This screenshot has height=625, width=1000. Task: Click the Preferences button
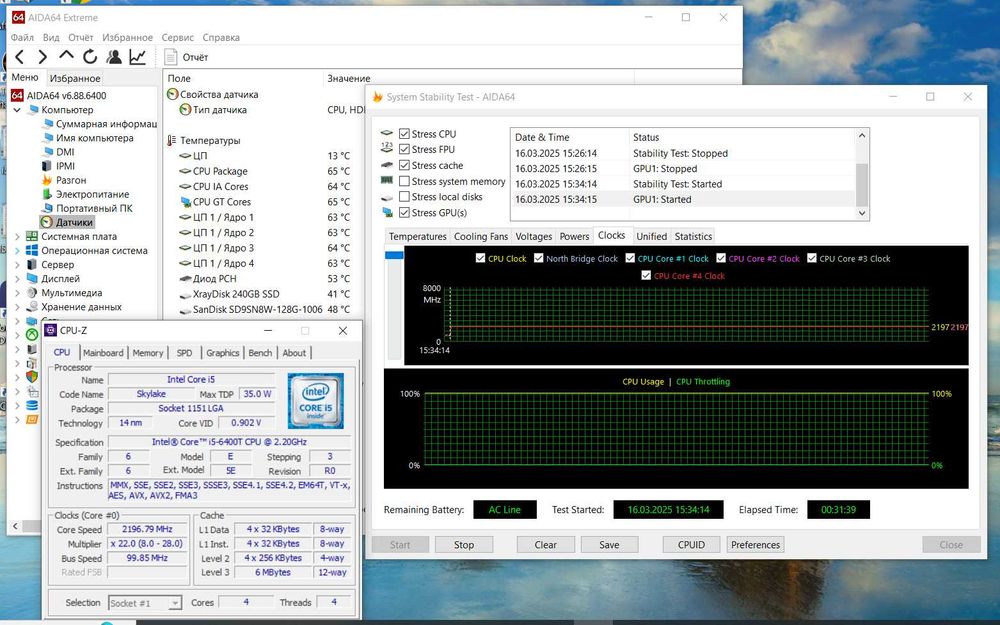point(755,545)
